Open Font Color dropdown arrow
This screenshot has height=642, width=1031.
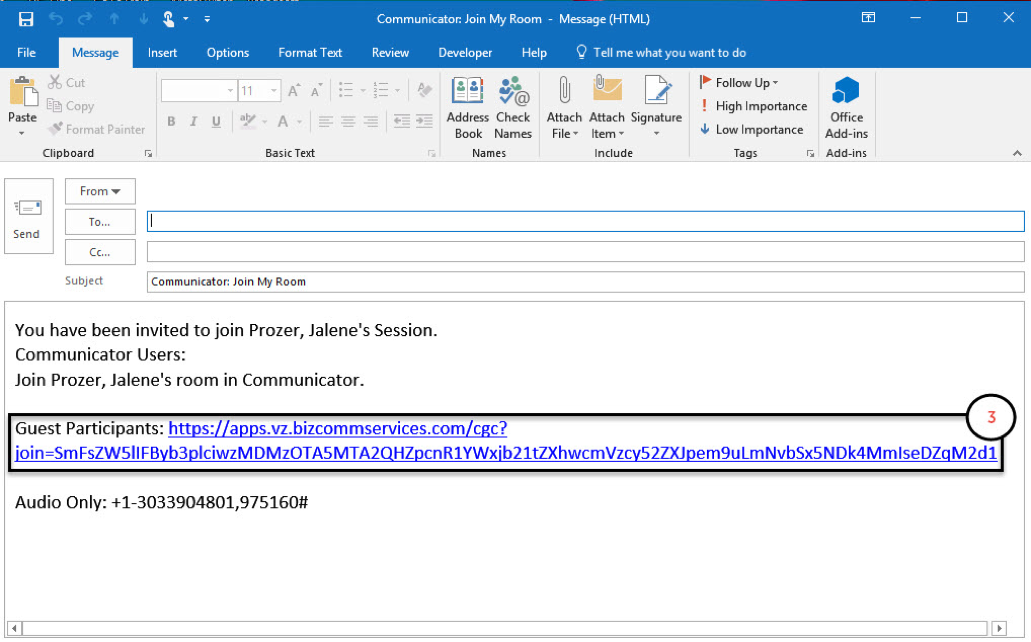pos(299,122)
